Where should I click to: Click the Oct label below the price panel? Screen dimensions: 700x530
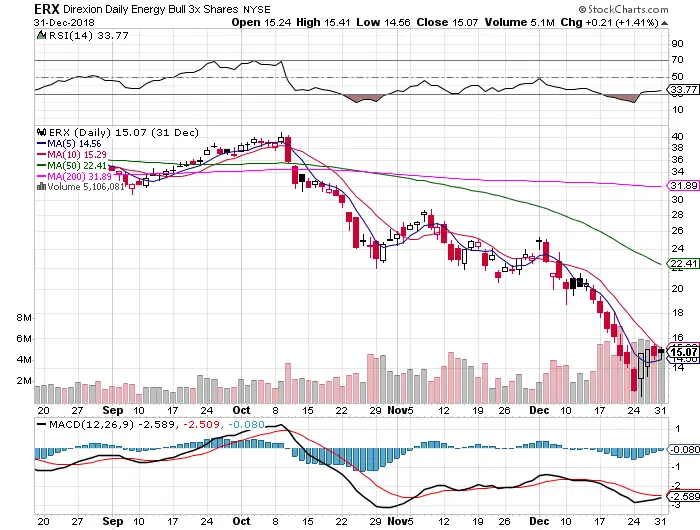[242, 410]
